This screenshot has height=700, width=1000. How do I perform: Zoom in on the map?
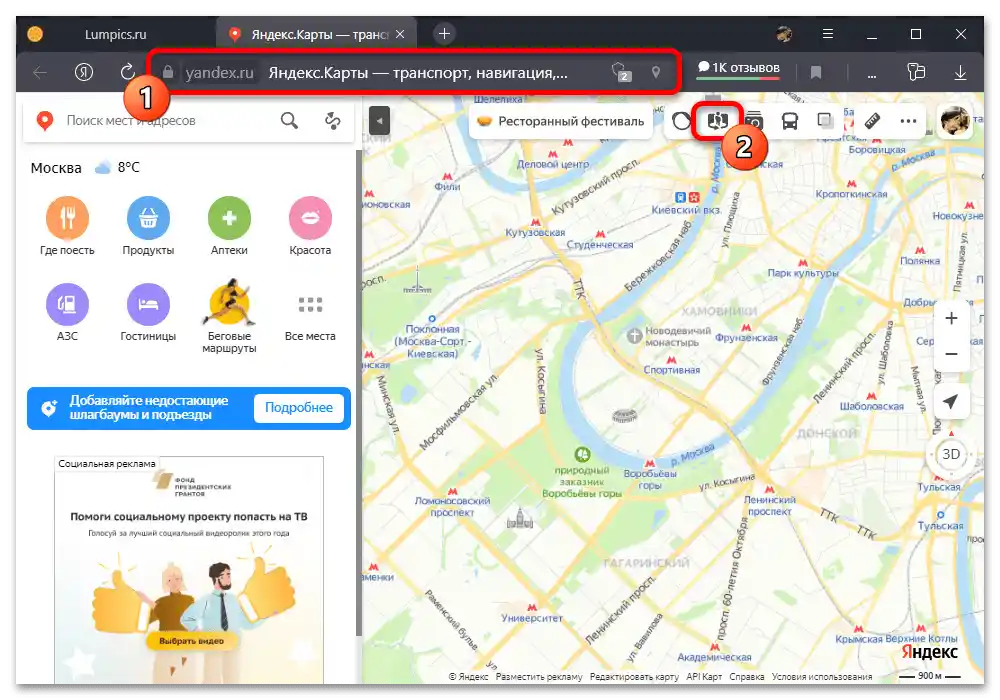click(x=951, y=318)
